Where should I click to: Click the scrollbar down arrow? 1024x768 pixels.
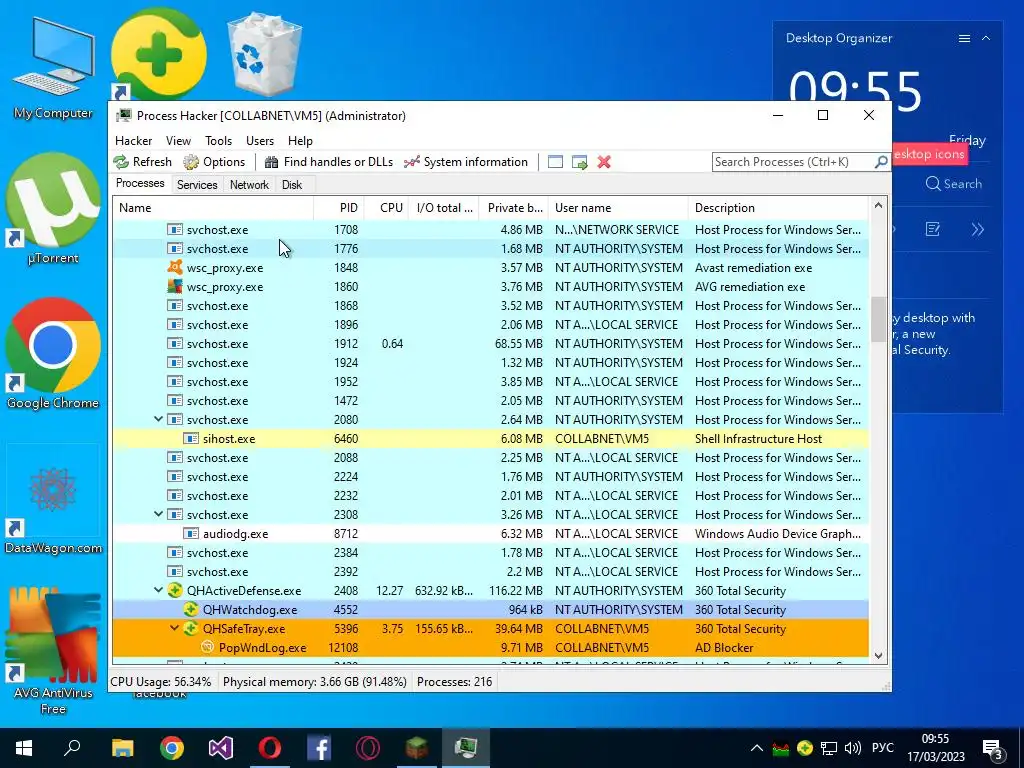click(878, 656)
